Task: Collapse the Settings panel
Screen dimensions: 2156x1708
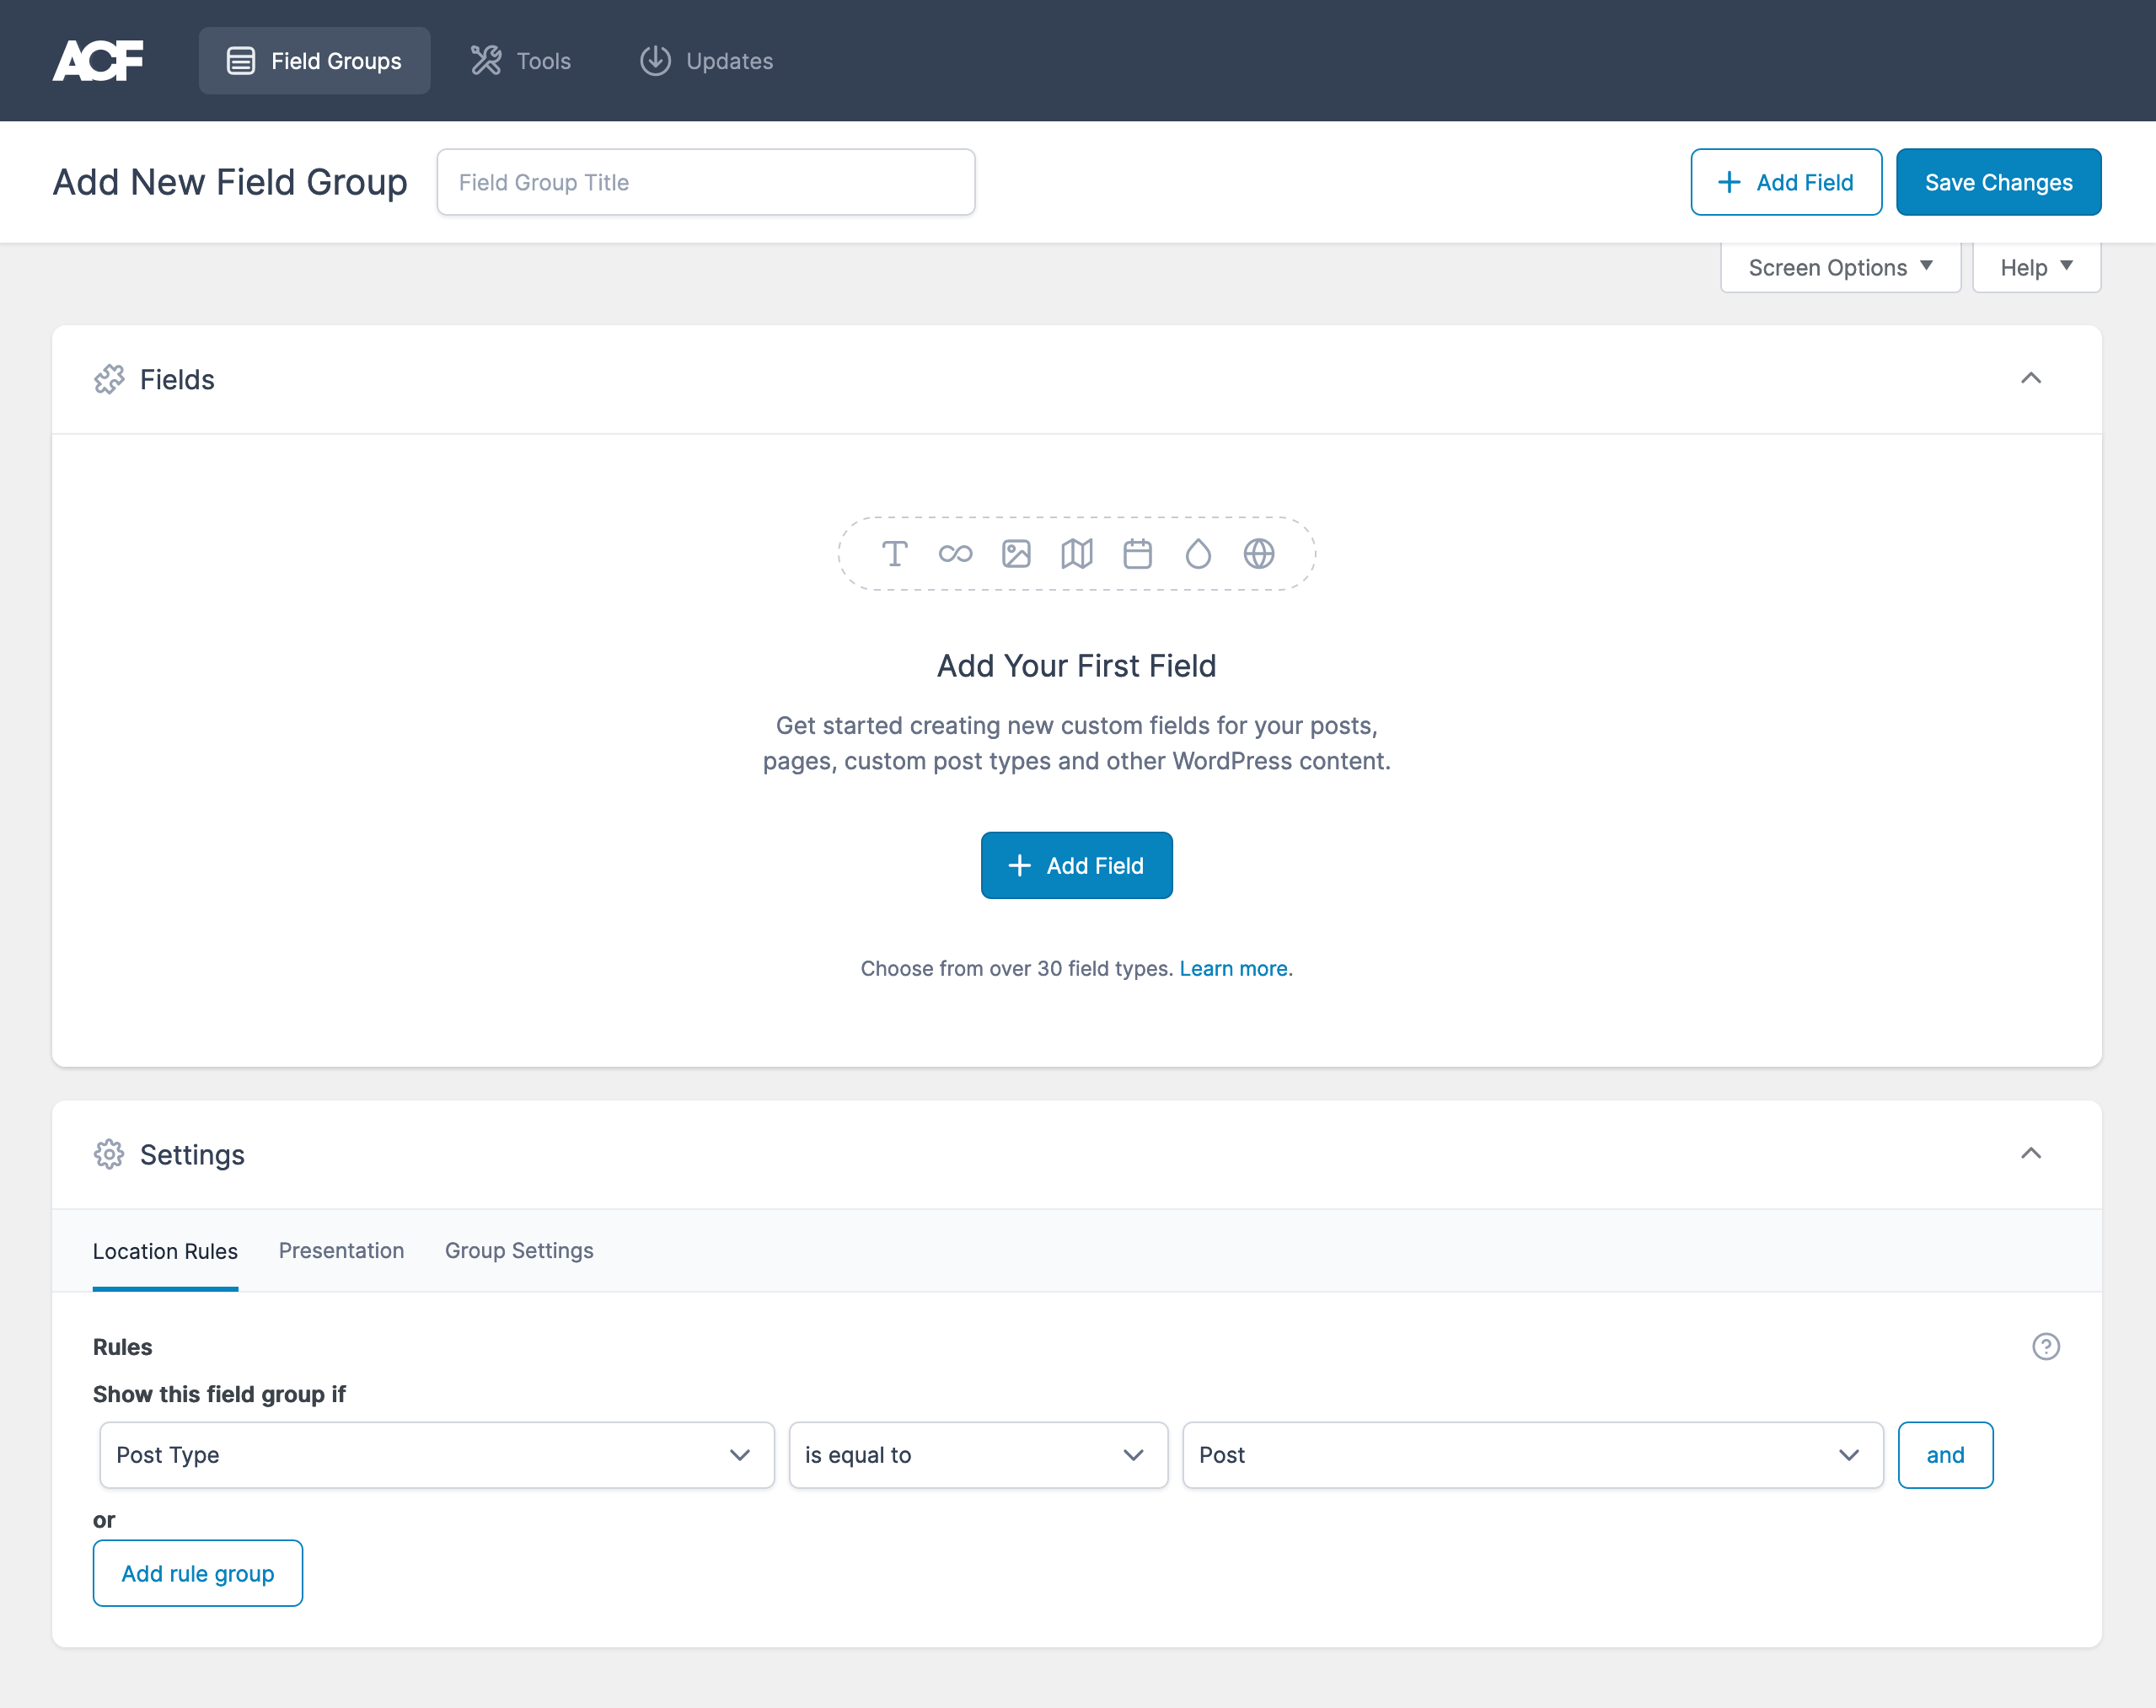Action: (x=2030, y=1154)
